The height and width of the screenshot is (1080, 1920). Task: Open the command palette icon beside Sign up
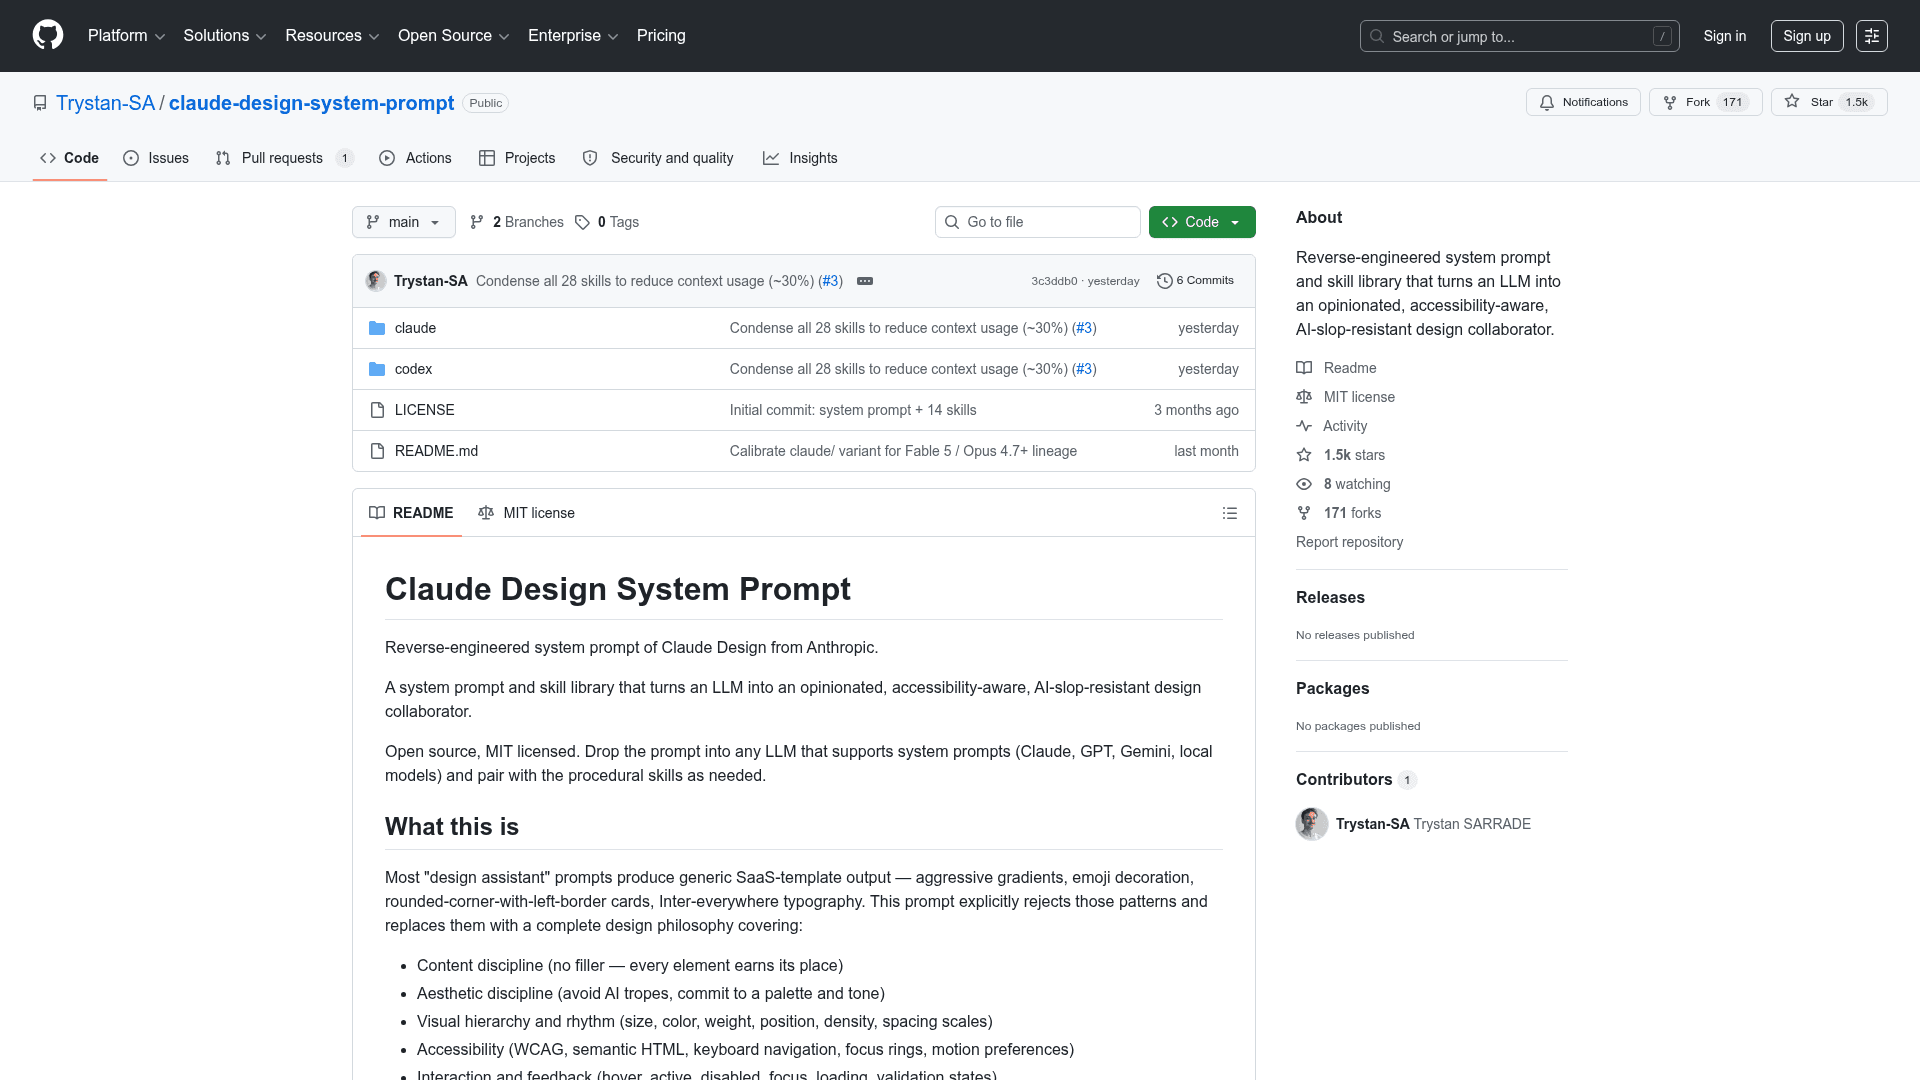[1871, 36]
